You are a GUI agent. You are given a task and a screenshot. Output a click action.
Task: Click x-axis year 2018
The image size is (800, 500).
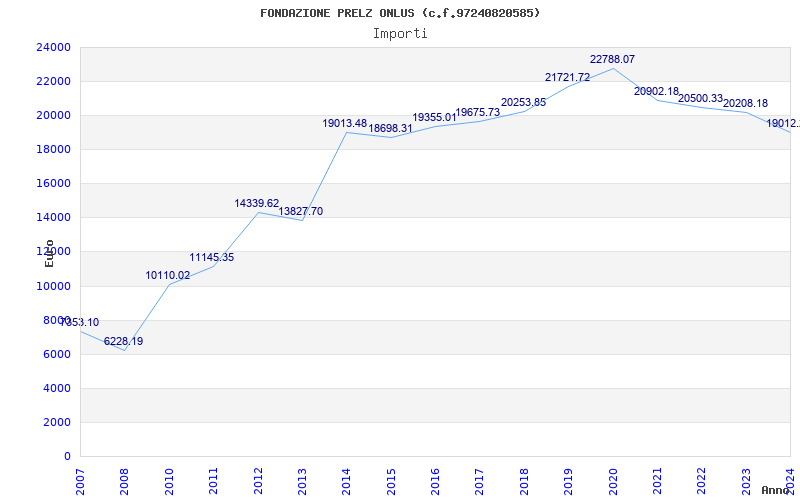tap(524, 481)
